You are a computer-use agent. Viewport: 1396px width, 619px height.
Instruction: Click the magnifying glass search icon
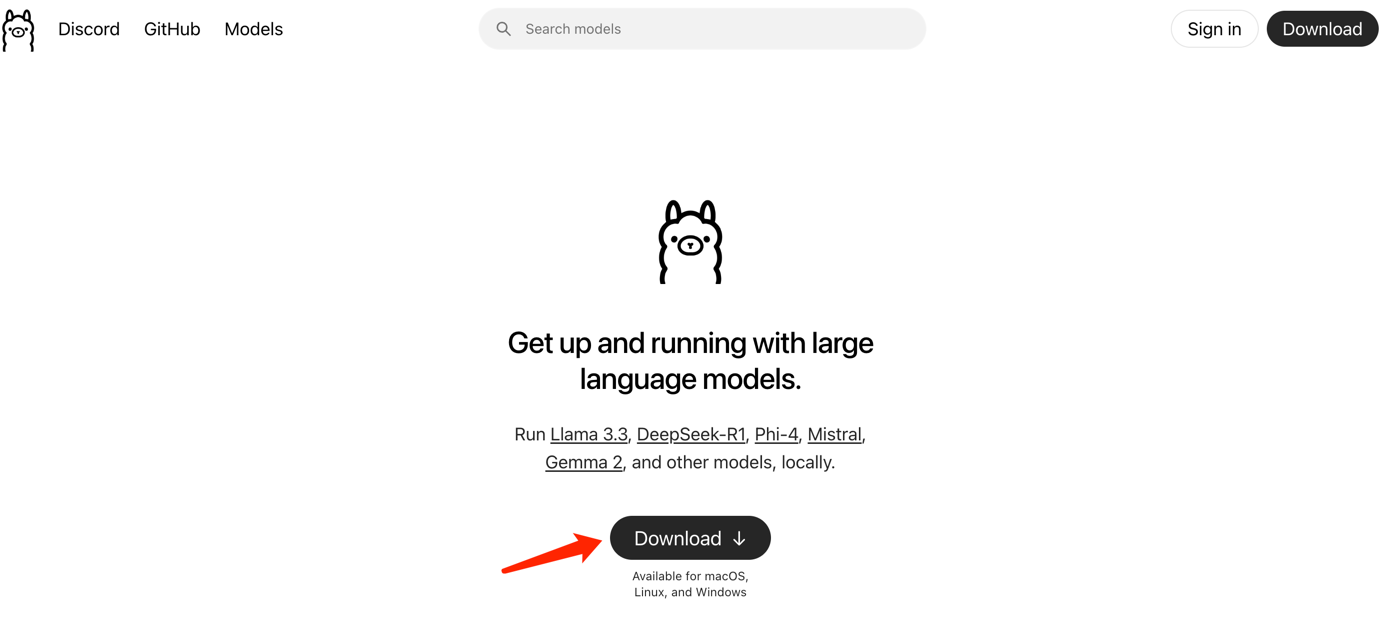click(504, 29)
